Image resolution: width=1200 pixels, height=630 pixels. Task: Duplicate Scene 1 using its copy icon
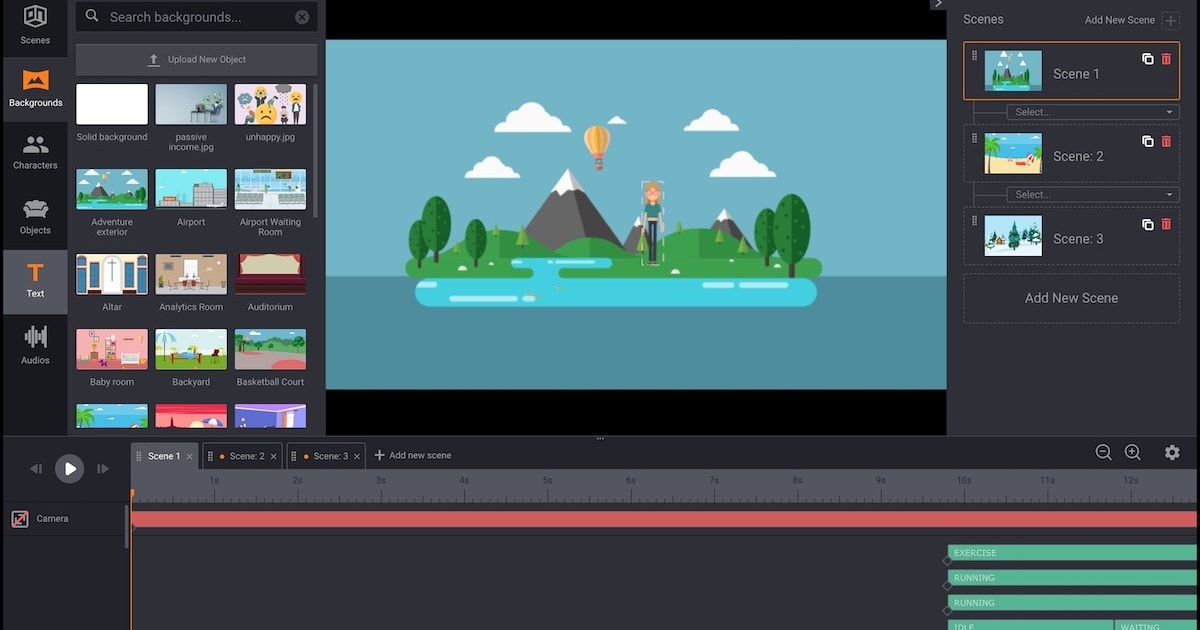1147,58
